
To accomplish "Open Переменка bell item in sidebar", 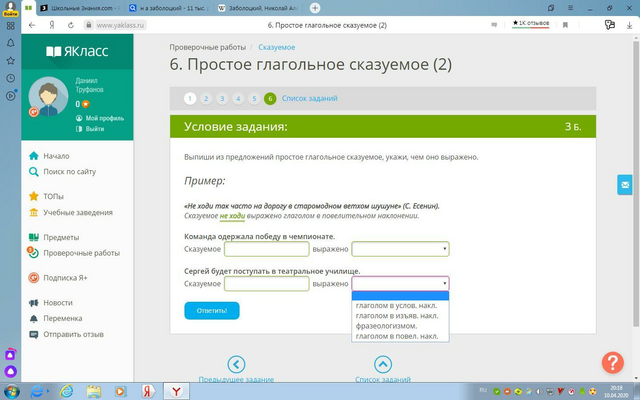I will [x=56, y=318].
